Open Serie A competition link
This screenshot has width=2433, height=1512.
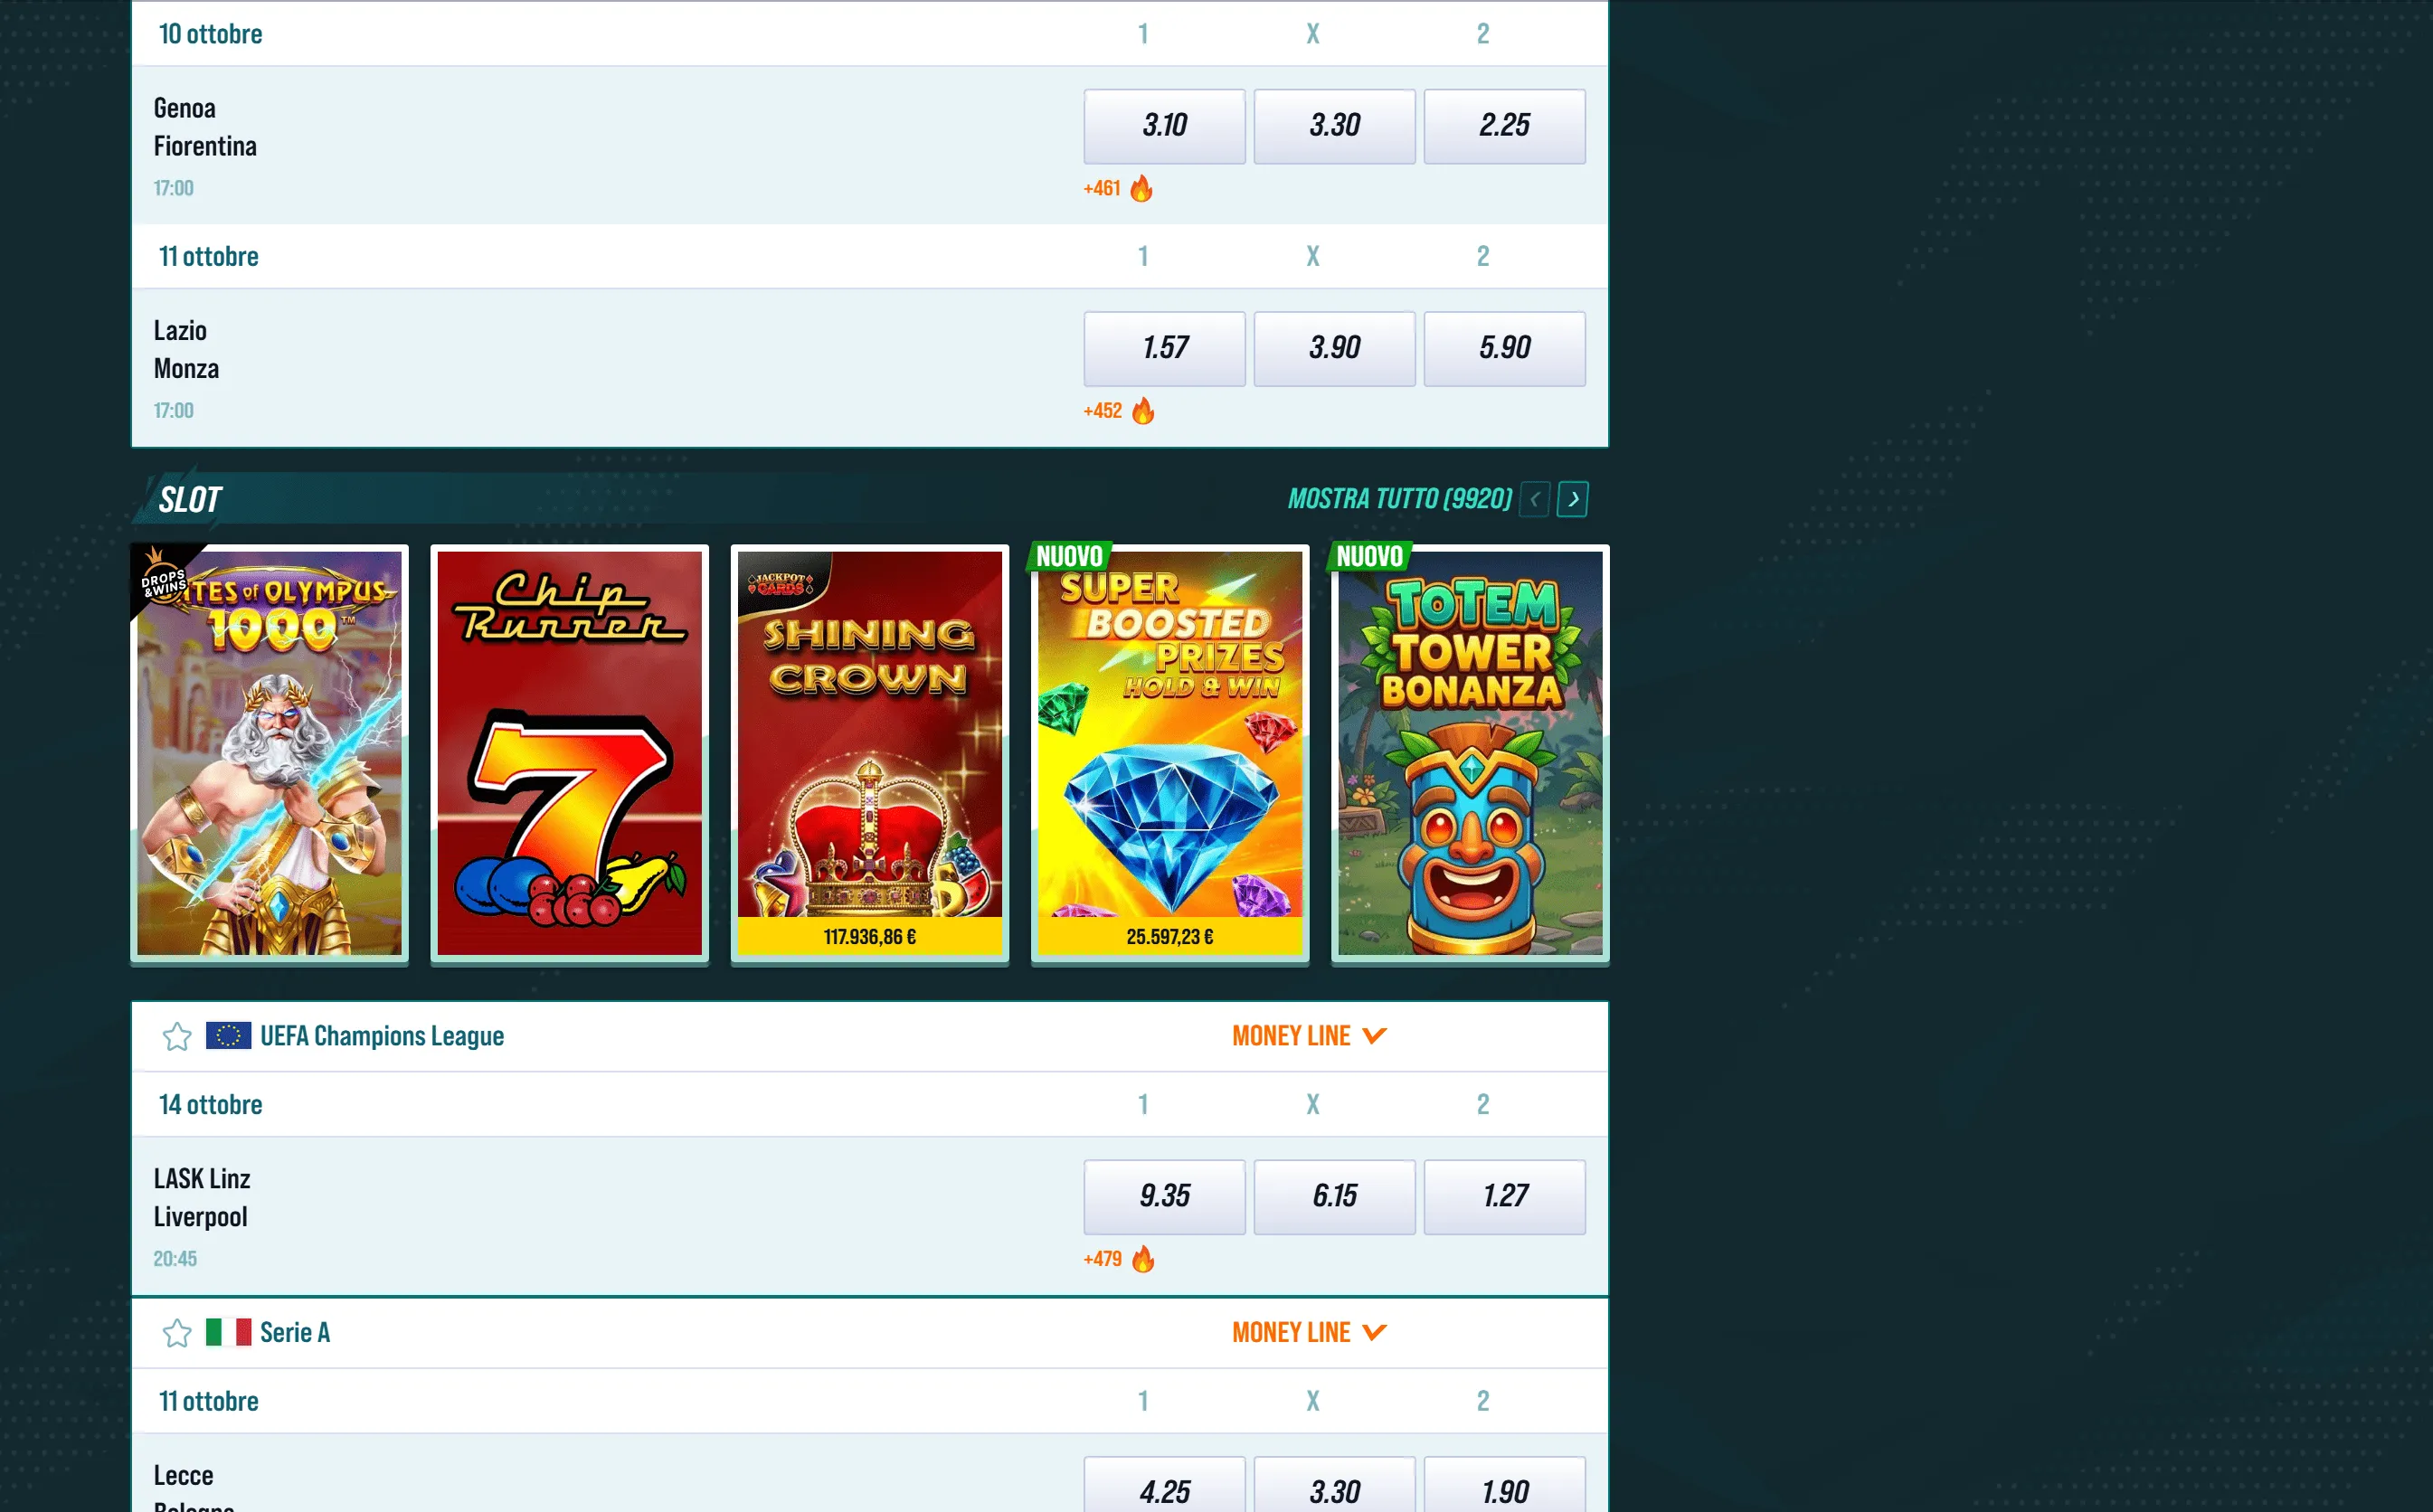[x=295, y=1333]
